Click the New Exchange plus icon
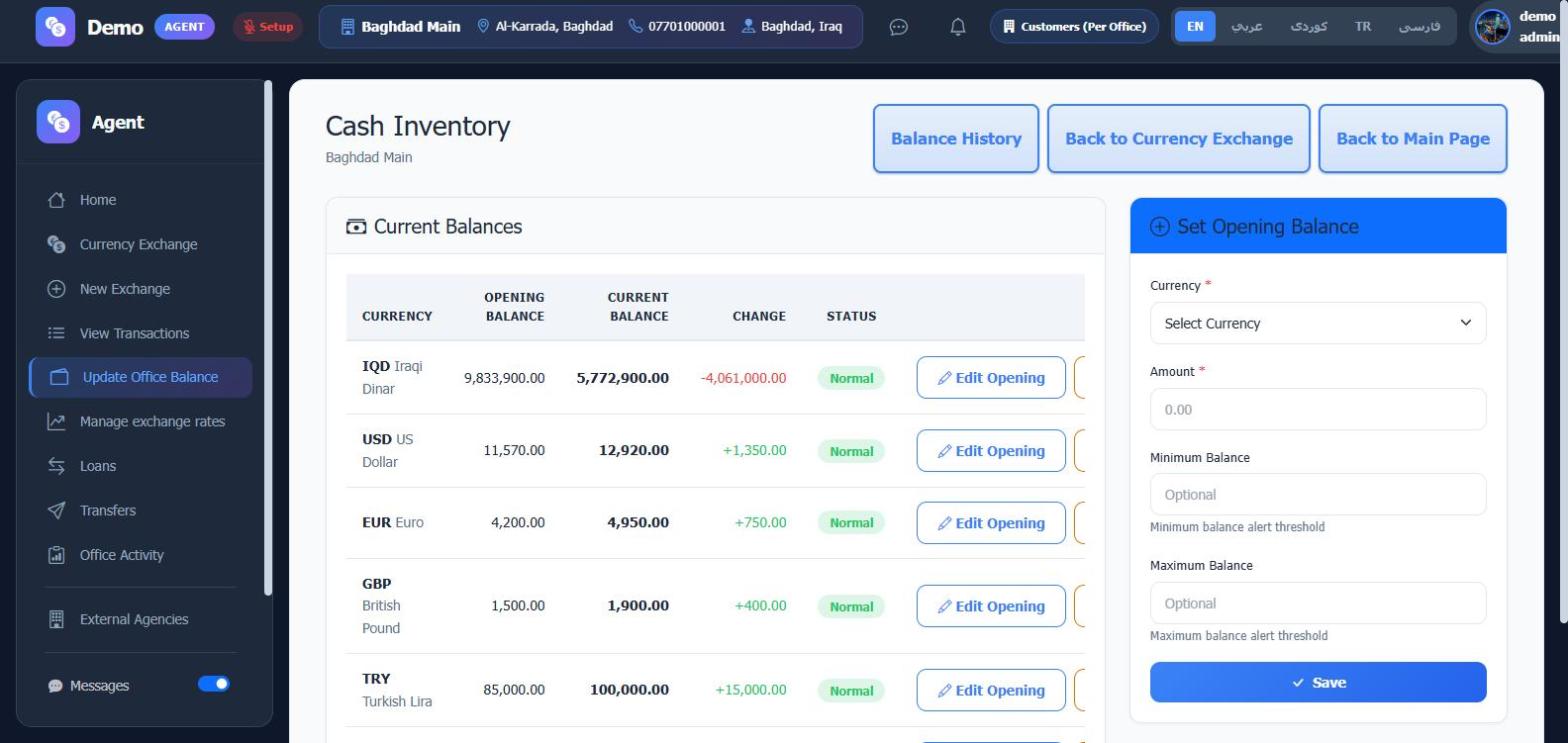Screen dimensions: 1568x743 (x=57, y=289)
